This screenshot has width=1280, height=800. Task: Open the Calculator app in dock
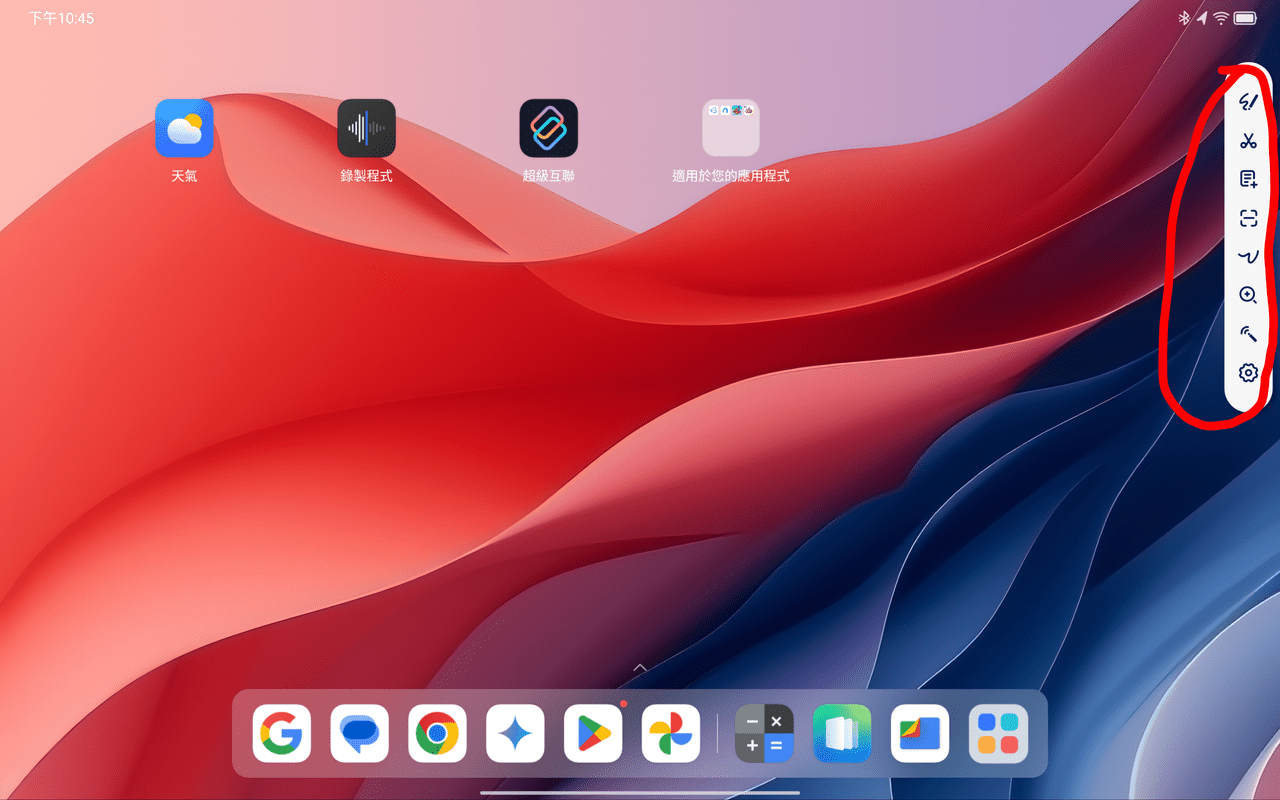(x=764, y=734)
